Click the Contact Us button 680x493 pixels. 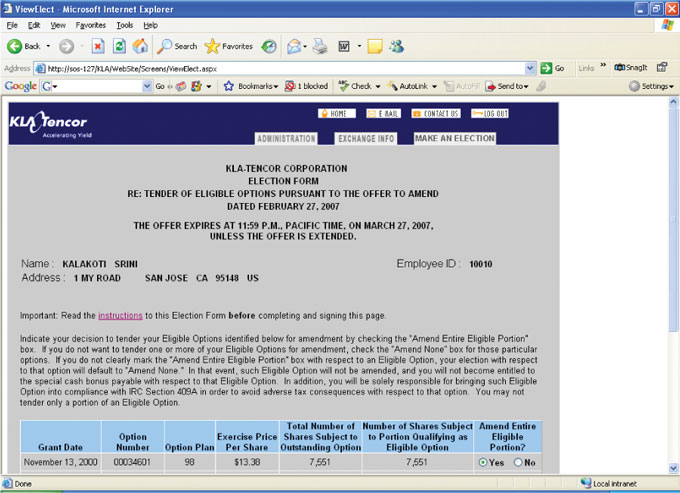435,114
